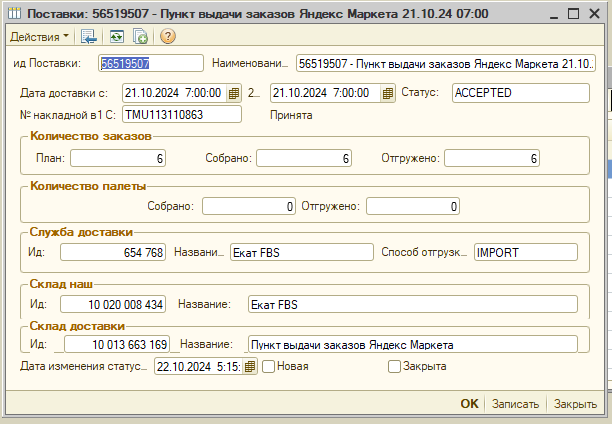Click the Служба доставки group heading
612x424 pixels.
[81, 232]
